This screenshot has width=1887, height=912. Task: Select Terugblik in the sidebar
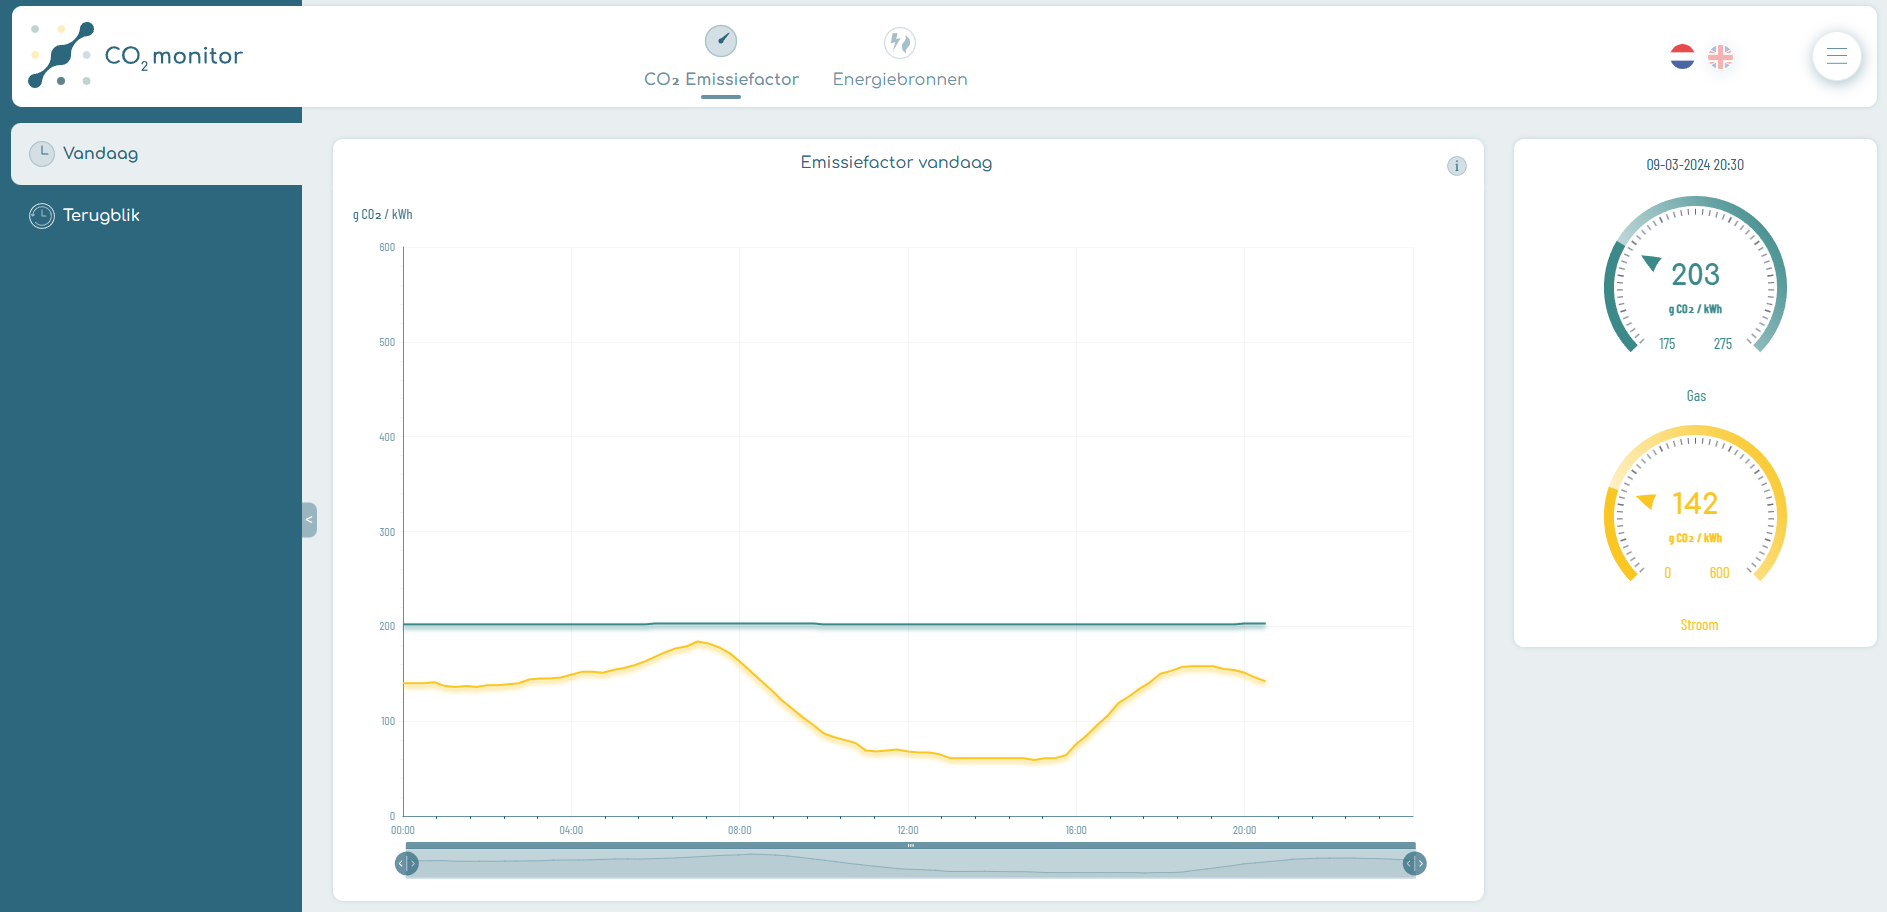[101, 215]
